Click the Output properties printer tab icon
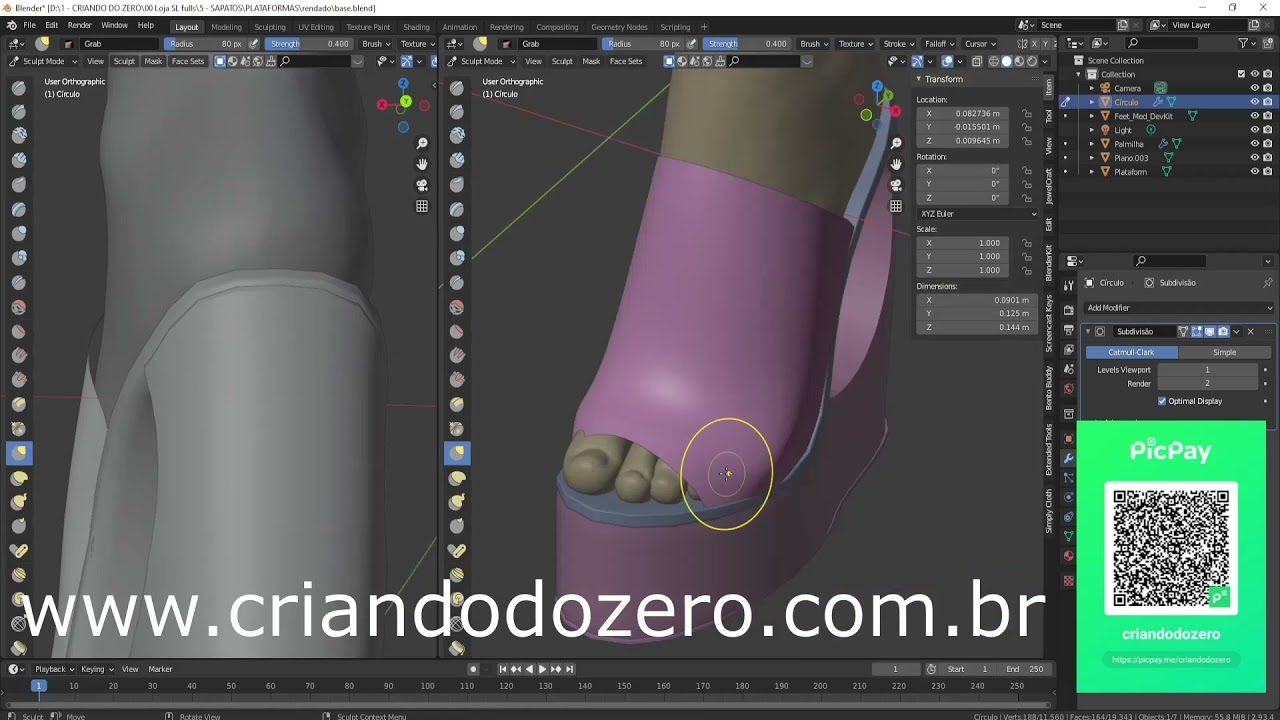Viewport: 1280px width, 720px height. [1069, 329]
